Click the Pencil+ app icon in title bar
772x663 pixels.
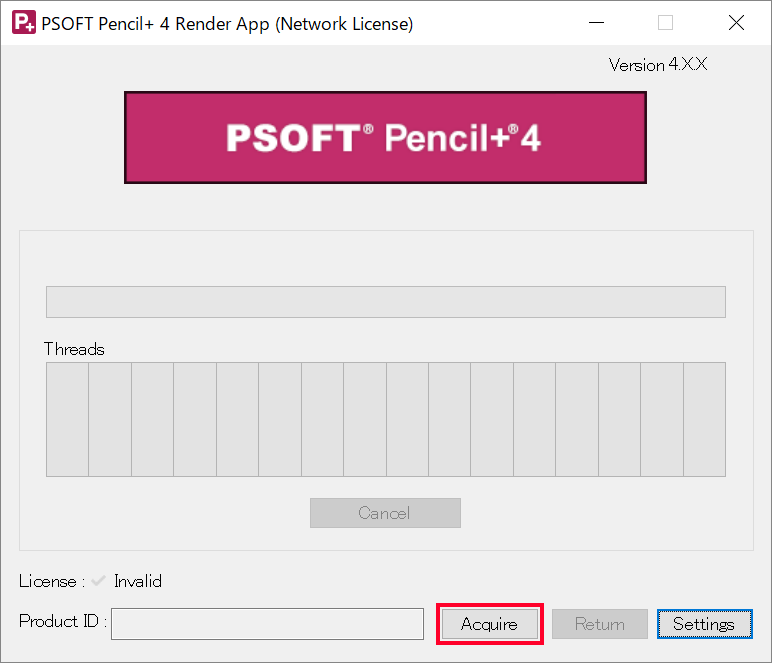(x=24, y=23)
